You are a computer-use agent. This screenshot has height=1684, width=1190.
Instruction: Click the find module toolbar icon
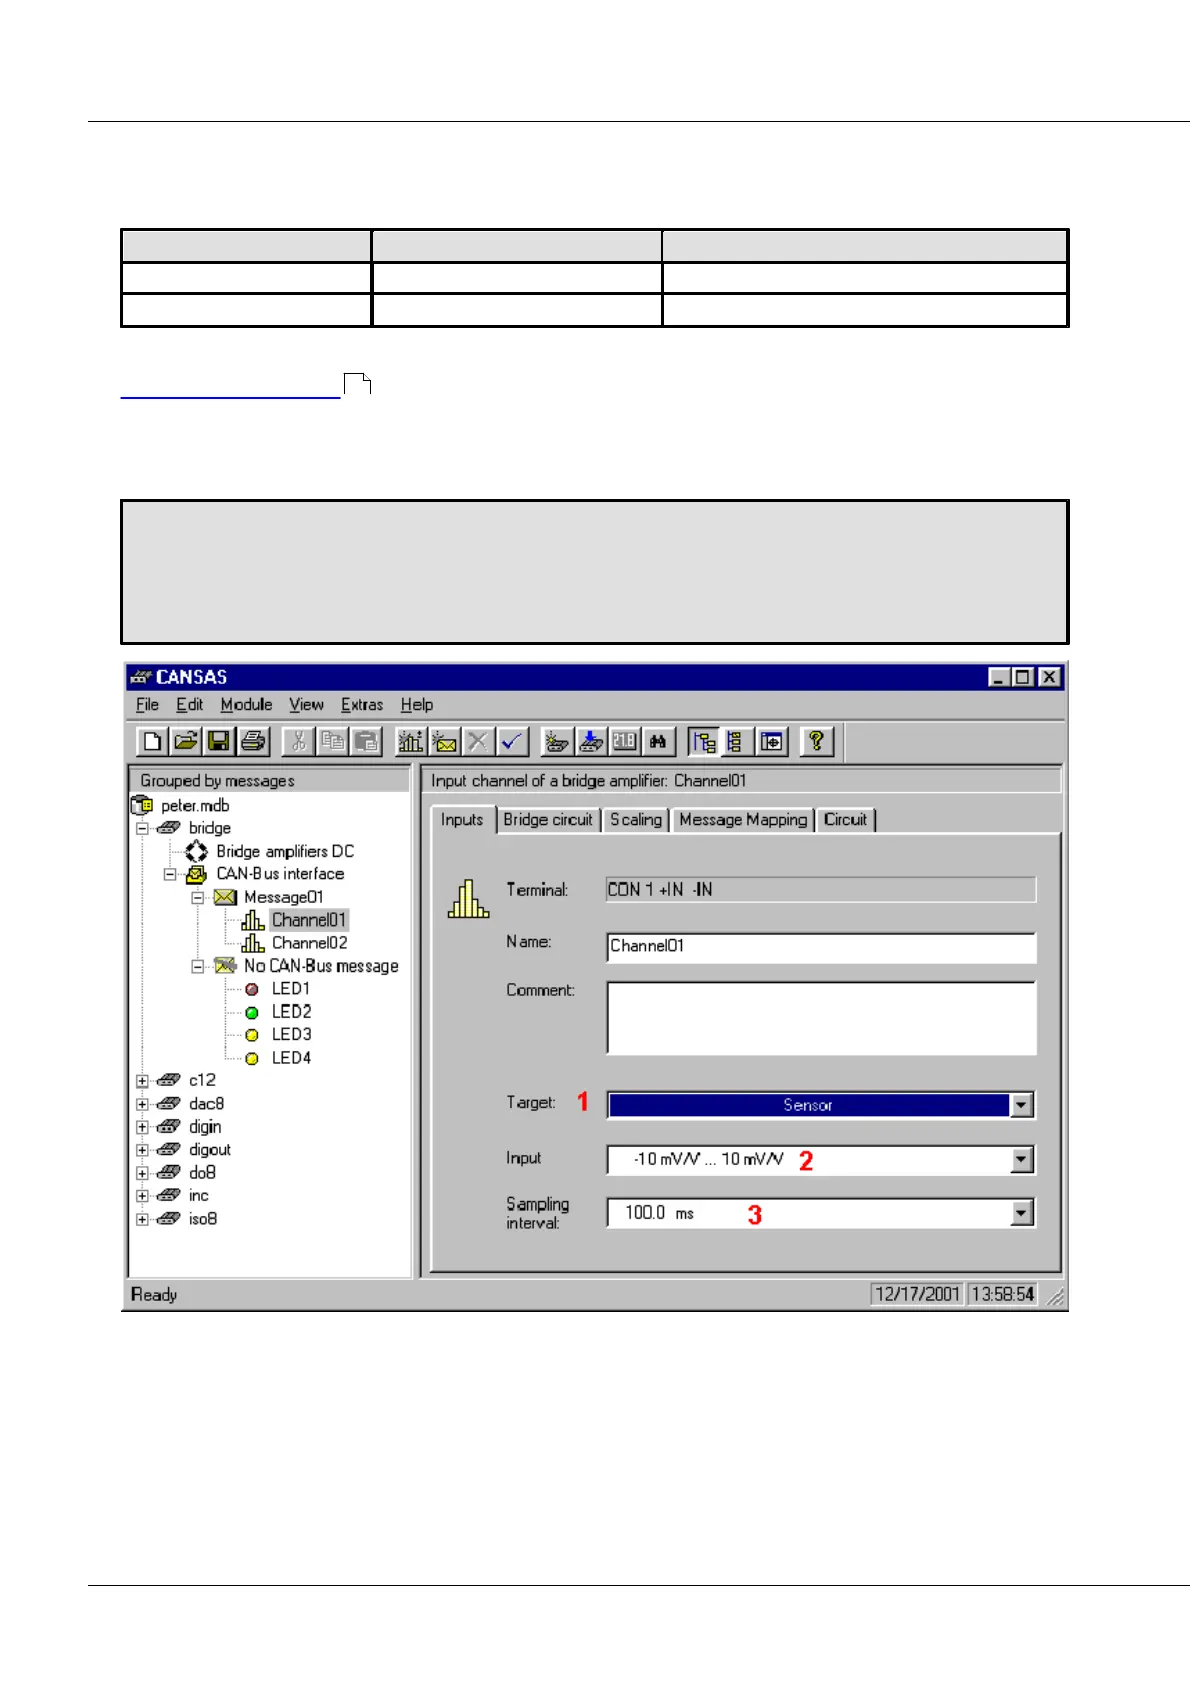click(x=557, y=741)
